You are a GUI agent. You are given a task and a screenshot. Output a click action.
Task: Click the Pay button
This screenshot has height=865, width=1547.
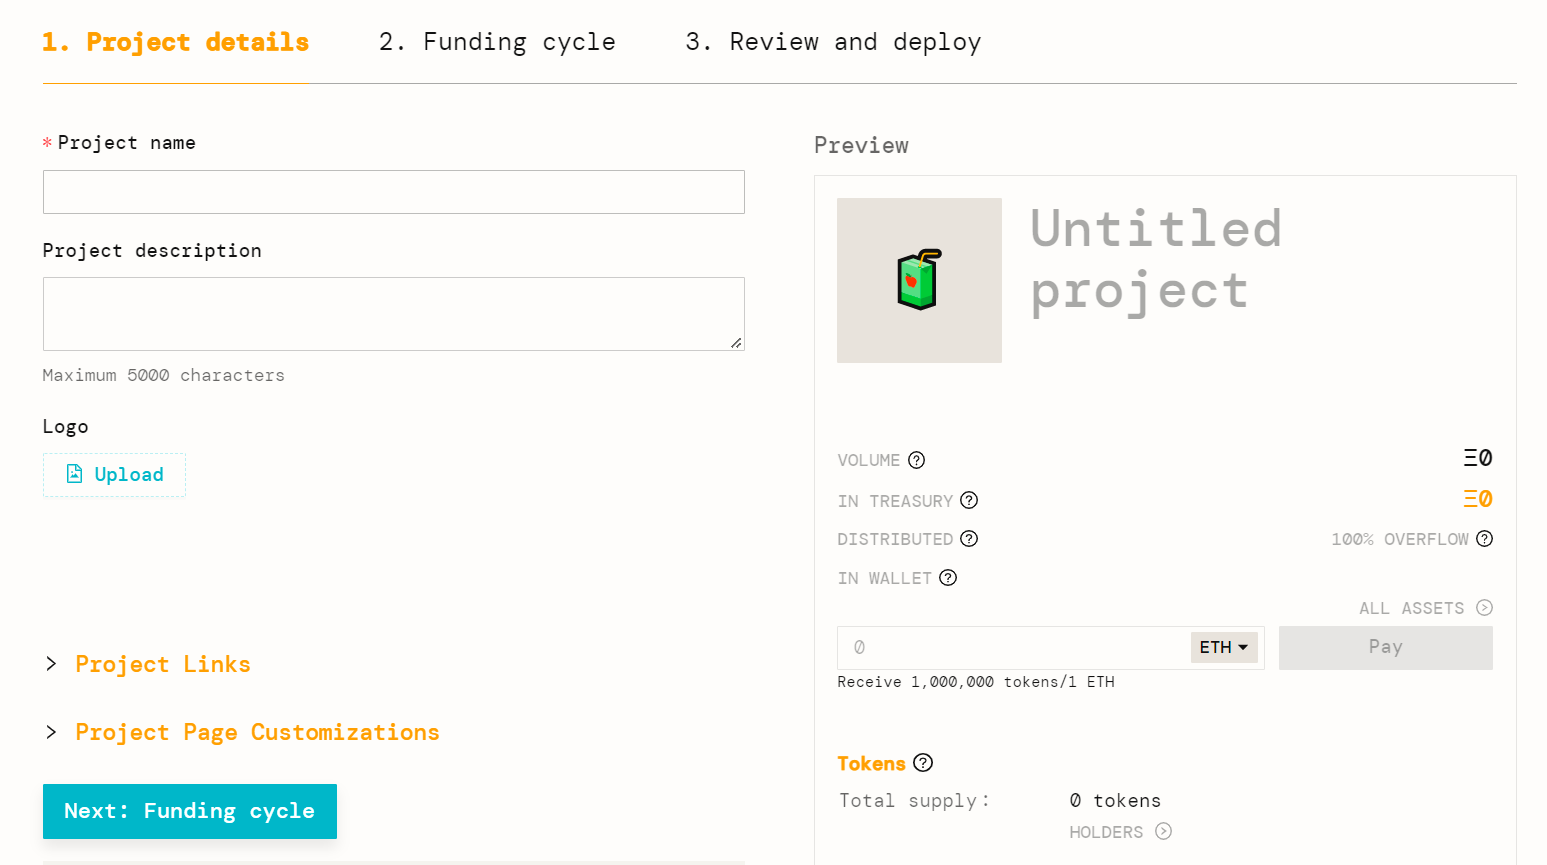[x=1385, y=648]
